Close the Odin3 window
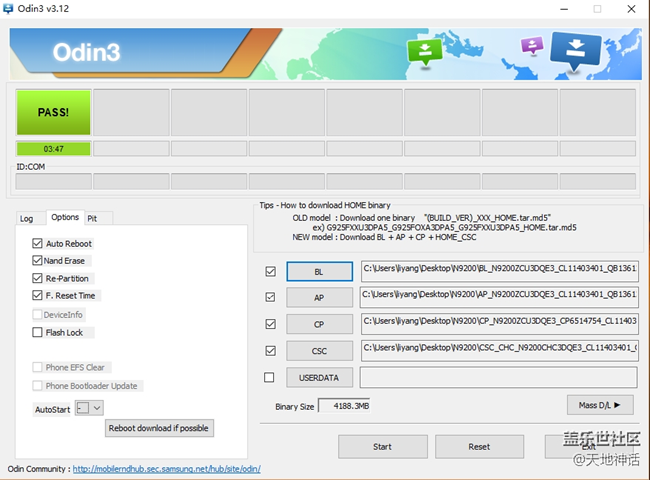 click(x=631, y=9)
